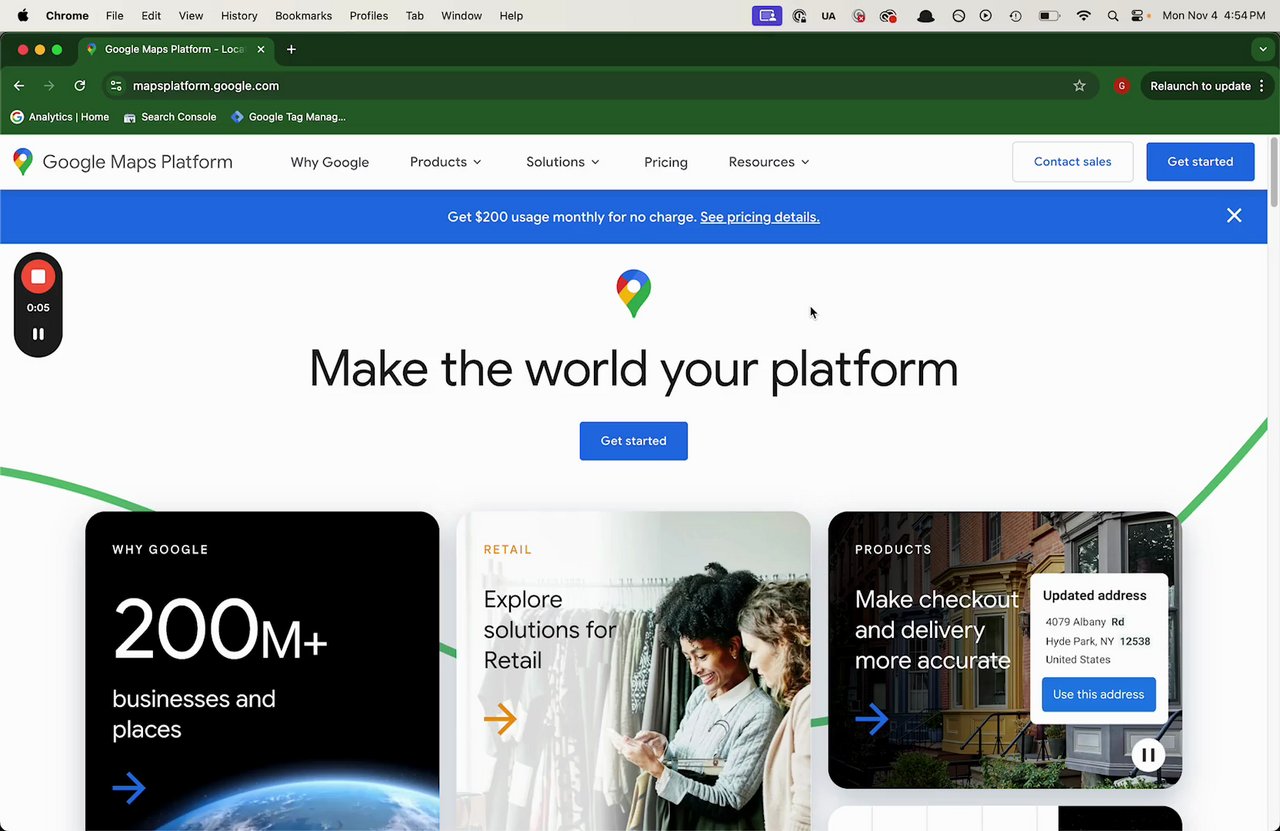Pause the screen recording widget

pyautogui.click(x=38, y=334)
